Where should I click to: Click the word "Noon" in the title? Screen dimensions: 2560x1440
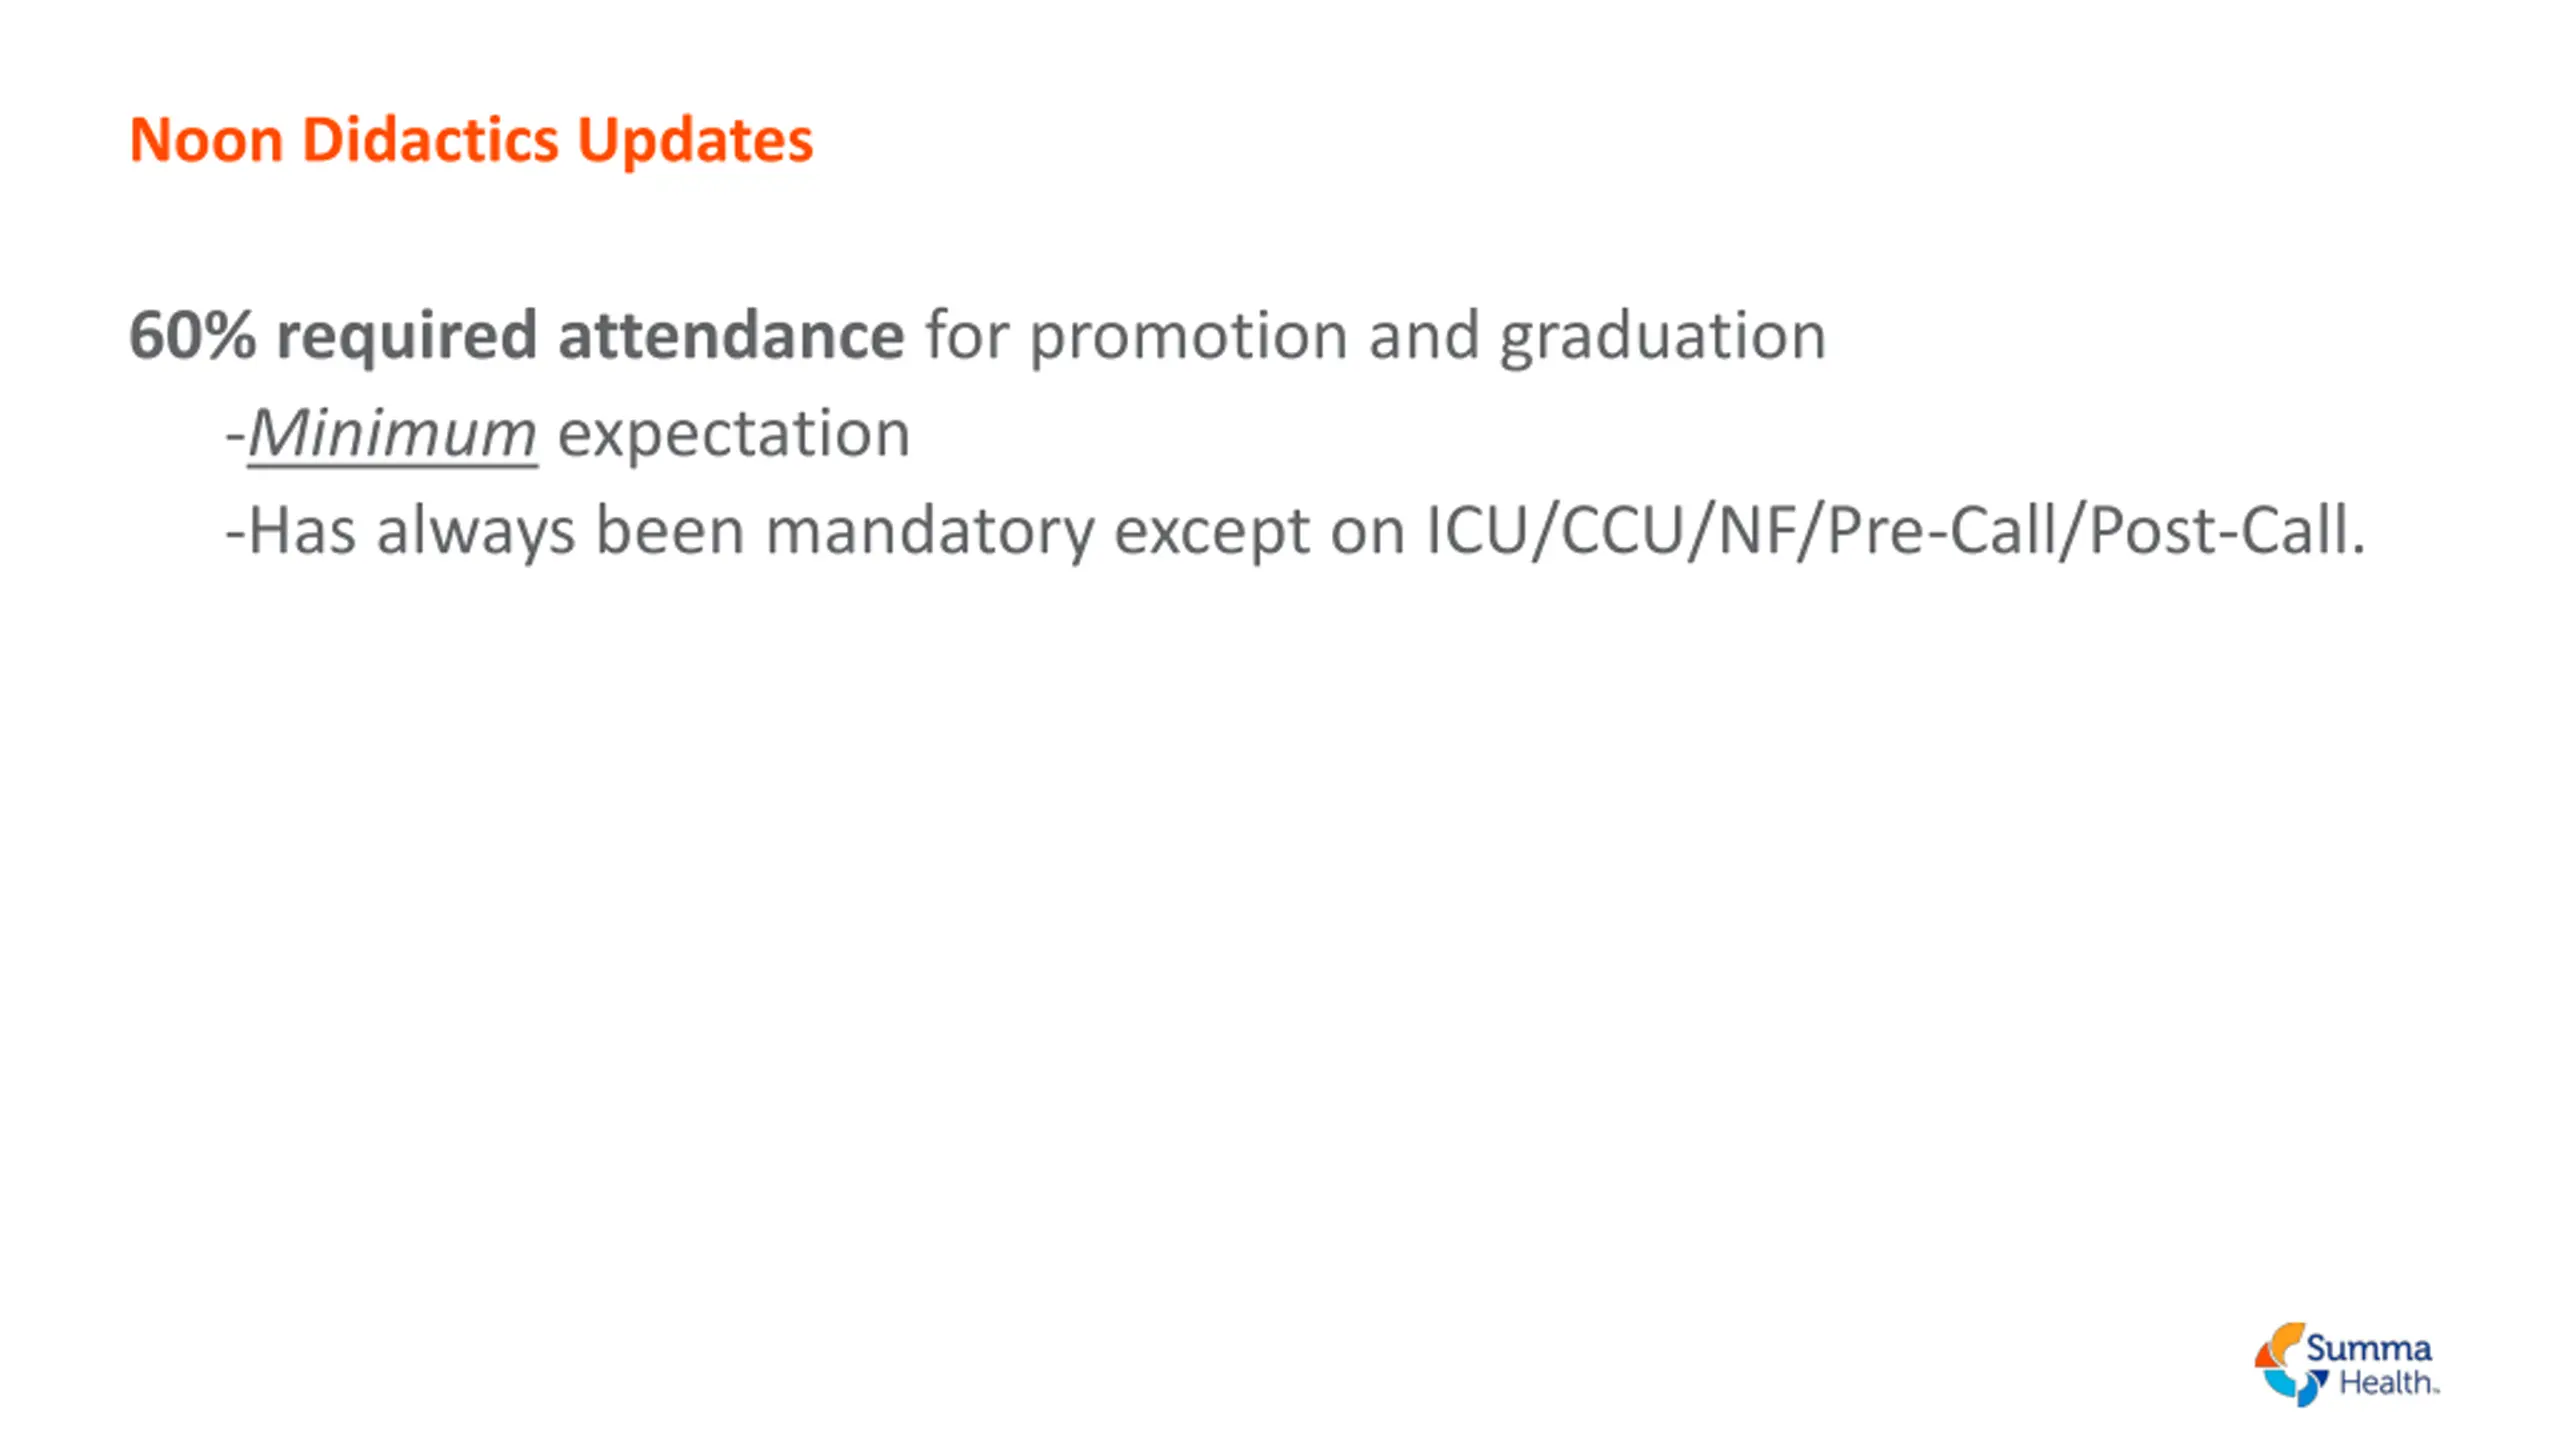pyautogui.click(x=206, y=139)
